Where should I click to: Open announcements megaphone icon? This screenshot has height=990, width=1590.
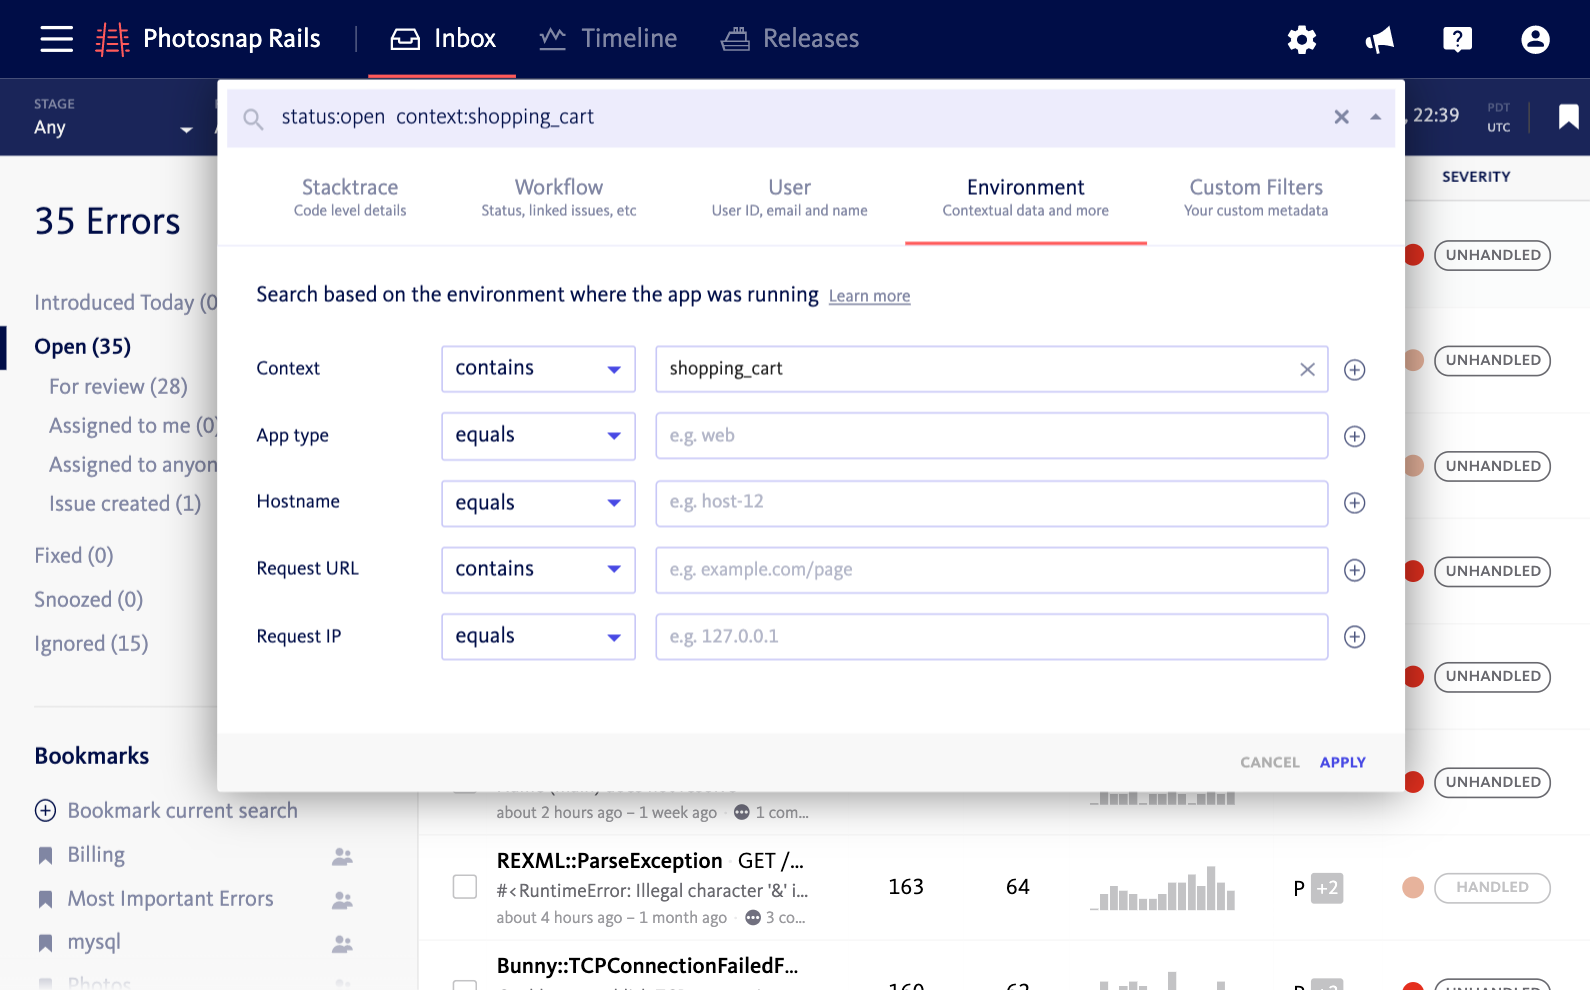1379,39
